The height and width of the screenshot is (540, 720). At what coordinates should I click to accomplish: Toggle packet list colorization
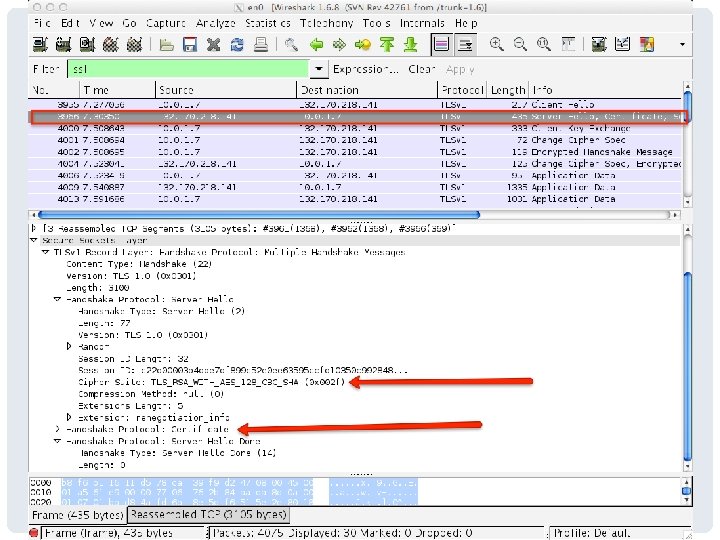[x=442, y=45]
